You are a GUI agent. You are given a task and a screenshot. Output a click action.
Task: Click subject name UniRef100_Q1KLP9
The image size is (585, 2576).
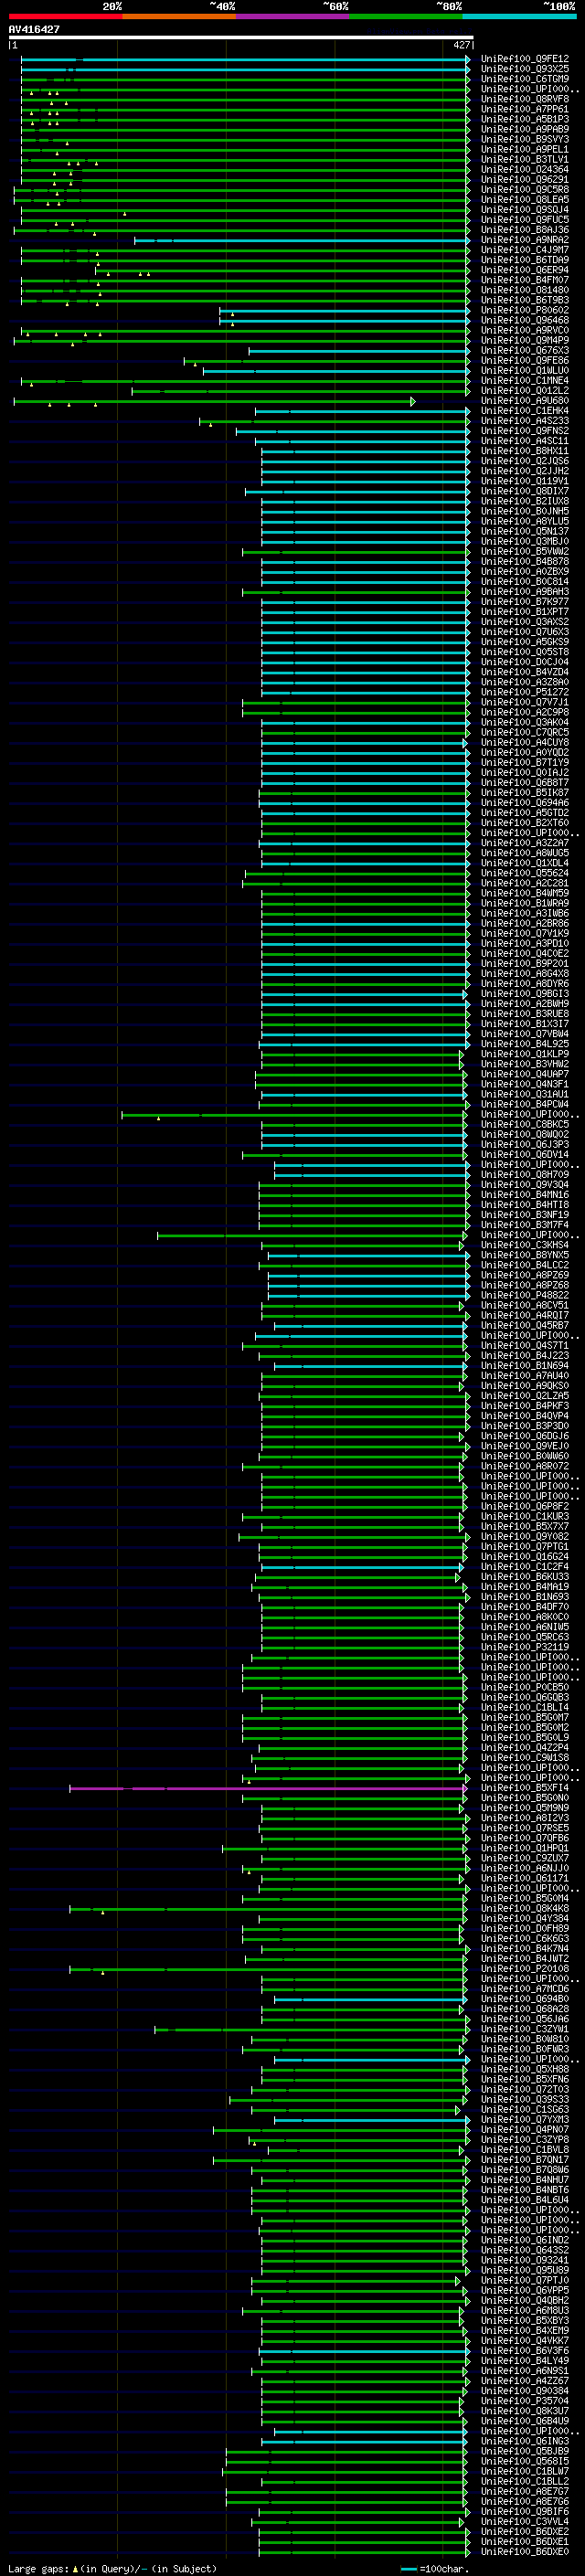click(x=525, y=1054)
